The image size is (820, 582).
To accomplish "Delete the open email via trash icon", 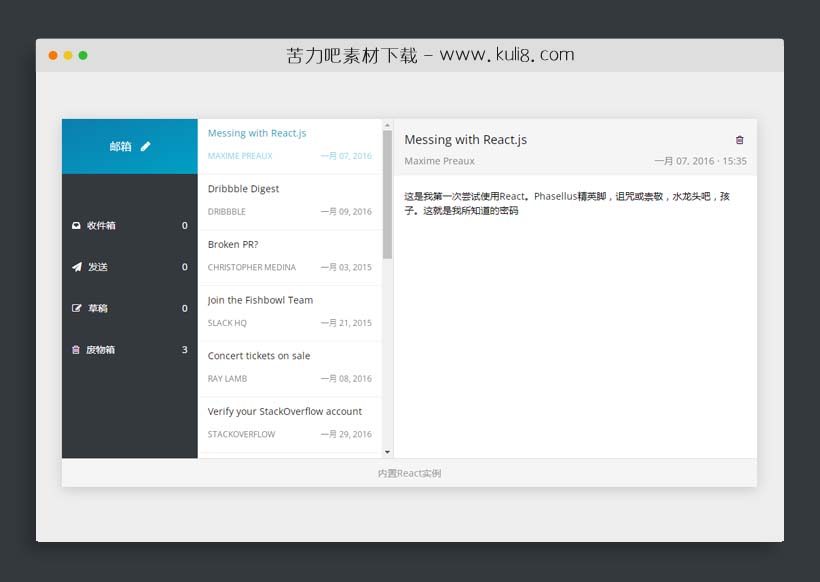I will point(738,140).
